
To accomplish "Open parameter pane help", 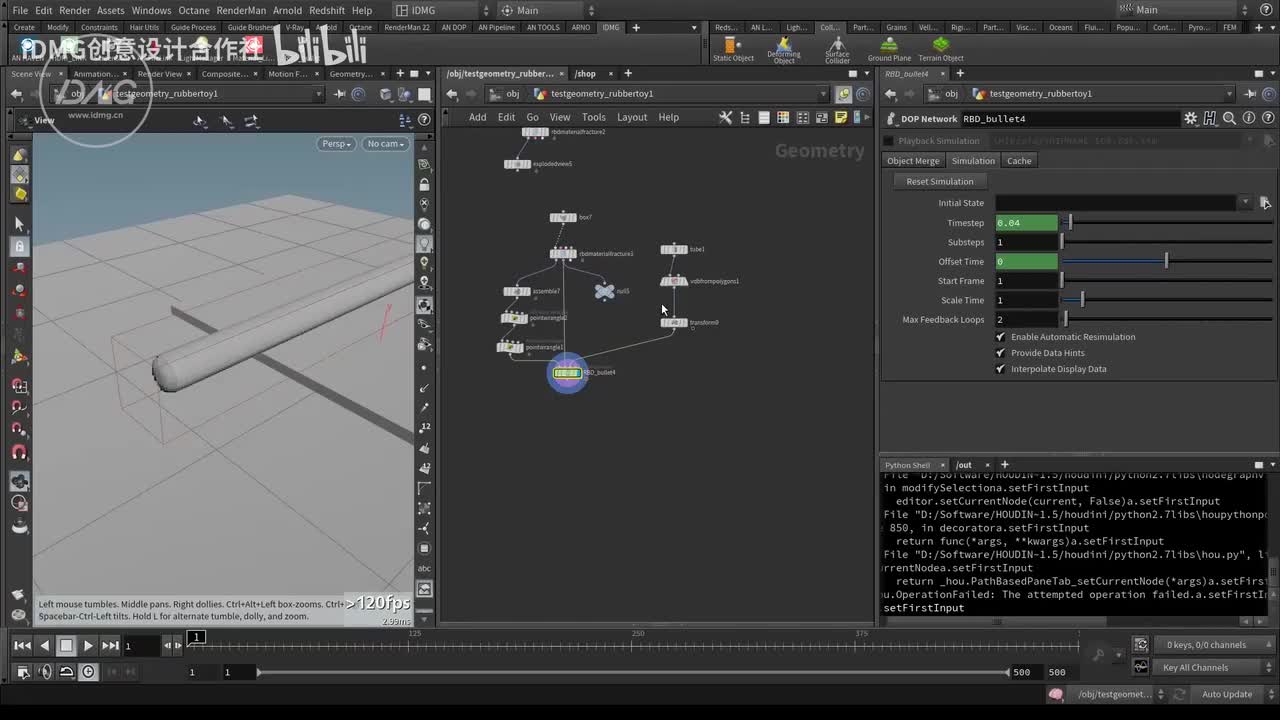I will [x=1266, y=118].
